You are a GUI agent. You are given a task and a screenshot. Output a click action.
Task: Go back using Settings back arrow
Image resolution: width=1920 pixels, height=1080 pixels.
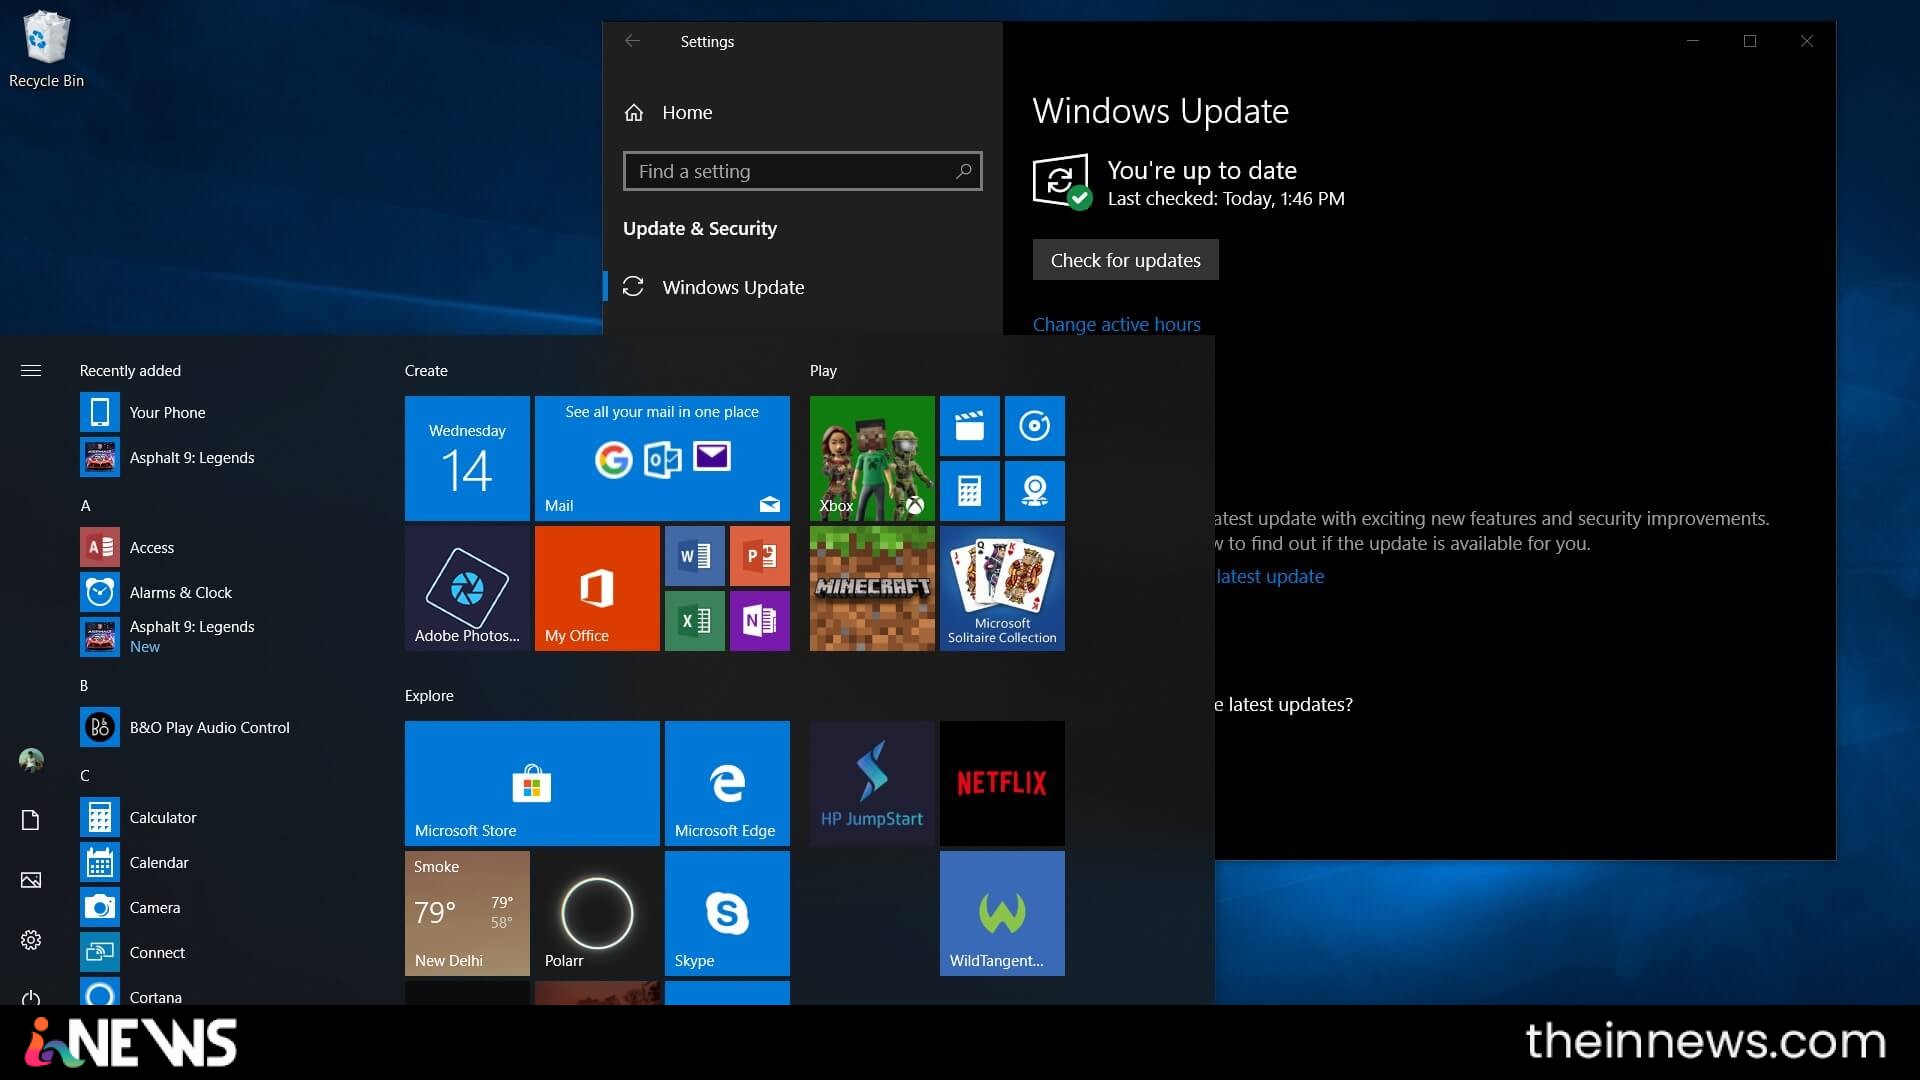tap(632, 41)
